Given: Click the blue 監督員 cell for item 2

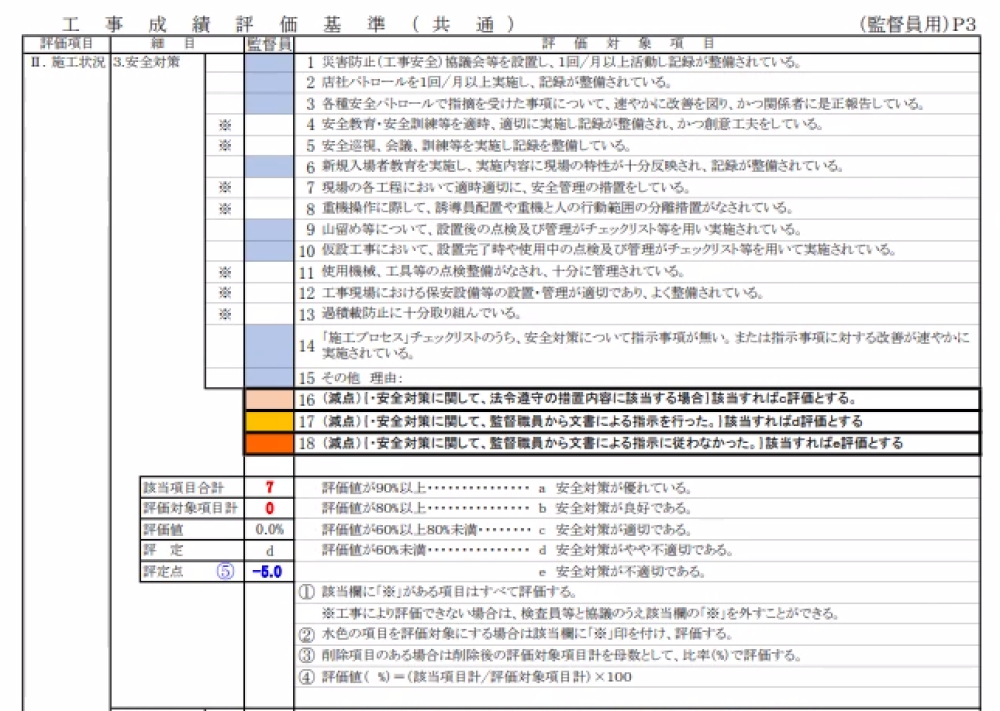Looking at the screenshot, I should (269, 83).
